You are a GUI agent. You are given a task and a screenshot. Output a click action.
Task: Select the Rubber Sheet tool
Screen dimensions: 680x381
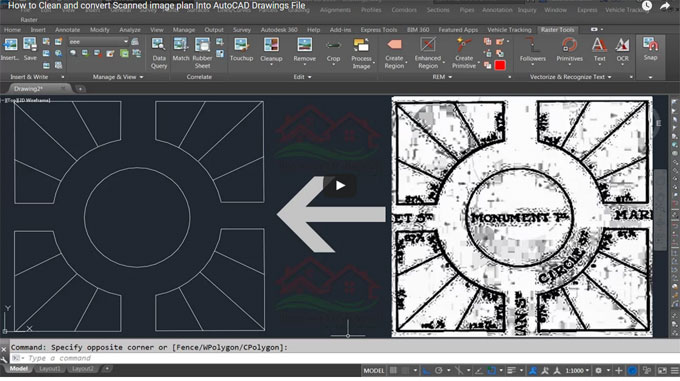(202, 53)
